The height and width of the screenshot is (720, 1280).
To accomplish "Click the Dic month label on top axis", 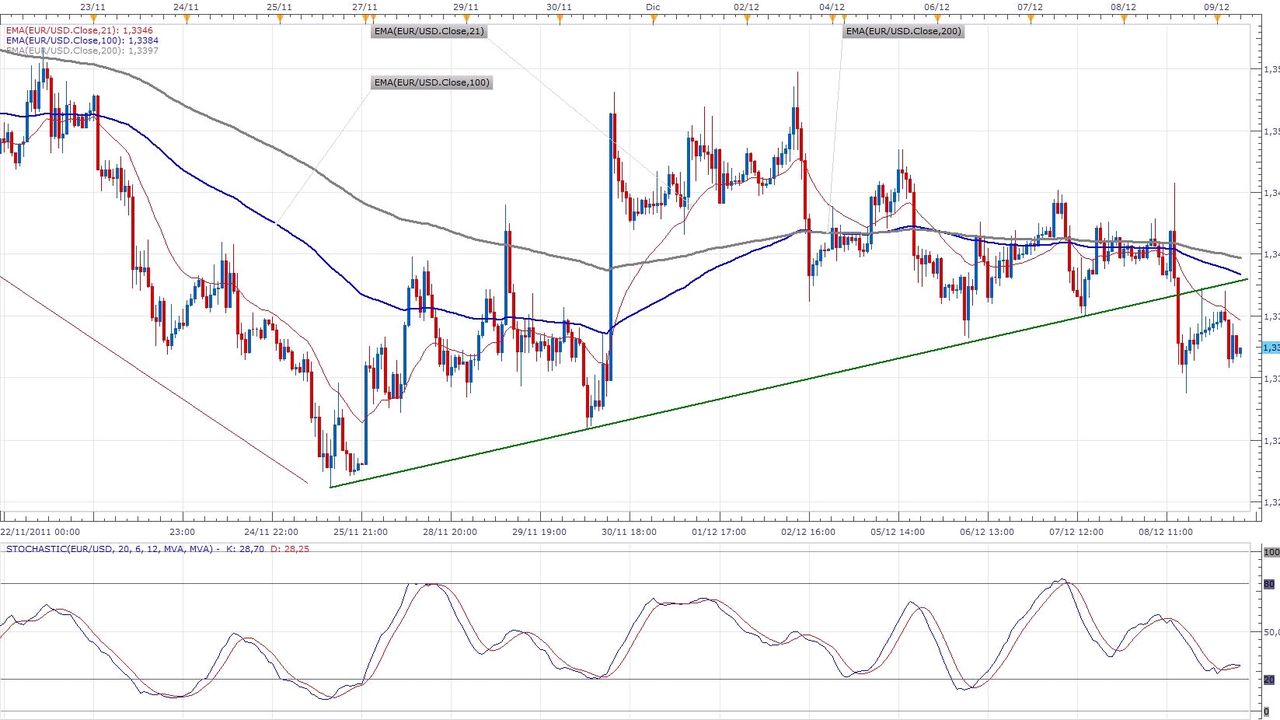I will [653, 6].
